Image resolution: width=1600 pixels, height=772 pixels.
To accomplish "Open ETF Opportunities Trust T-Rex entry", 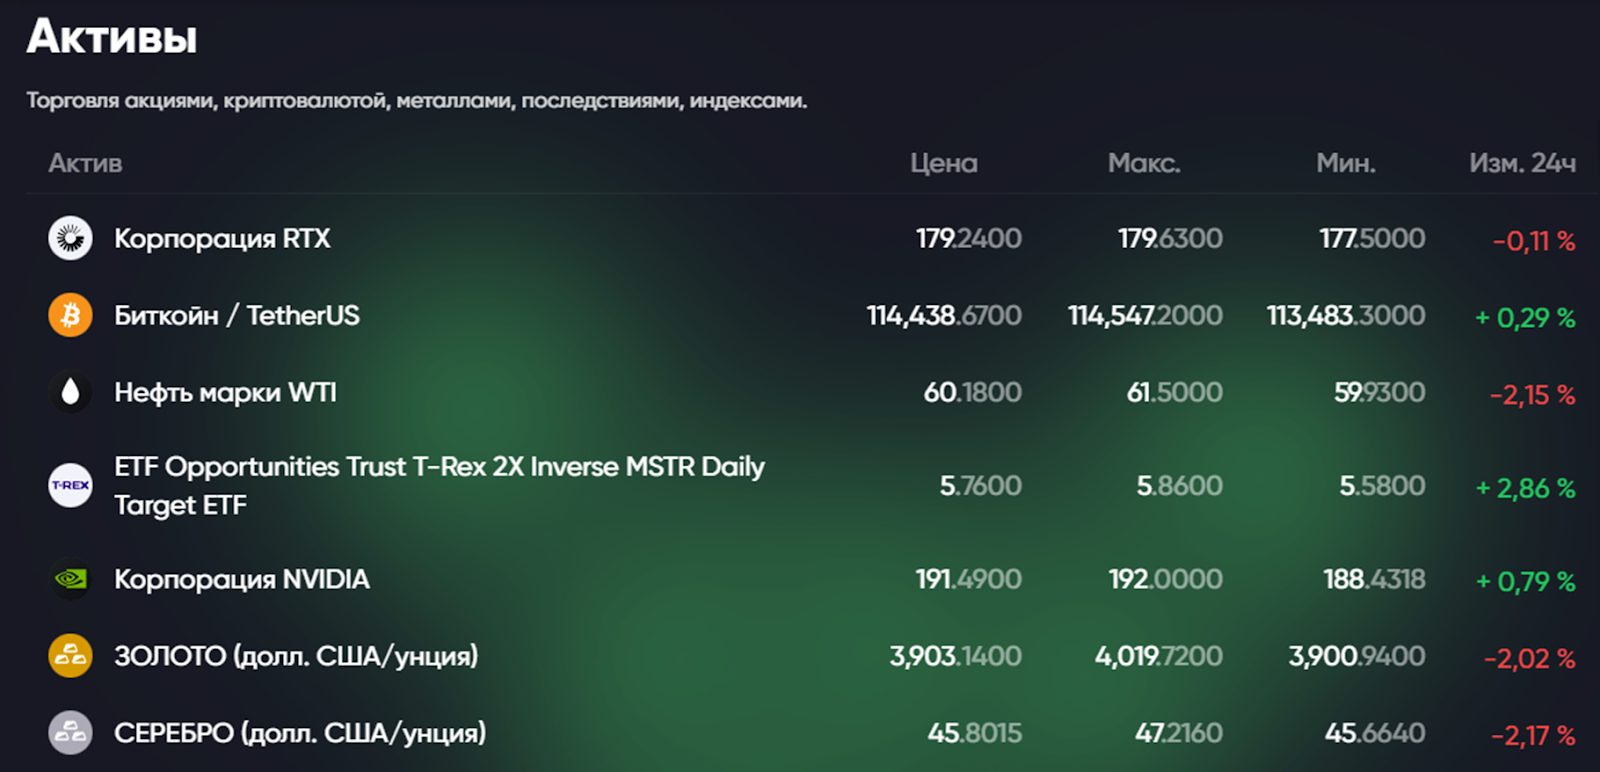I will [x=437, y=485].
